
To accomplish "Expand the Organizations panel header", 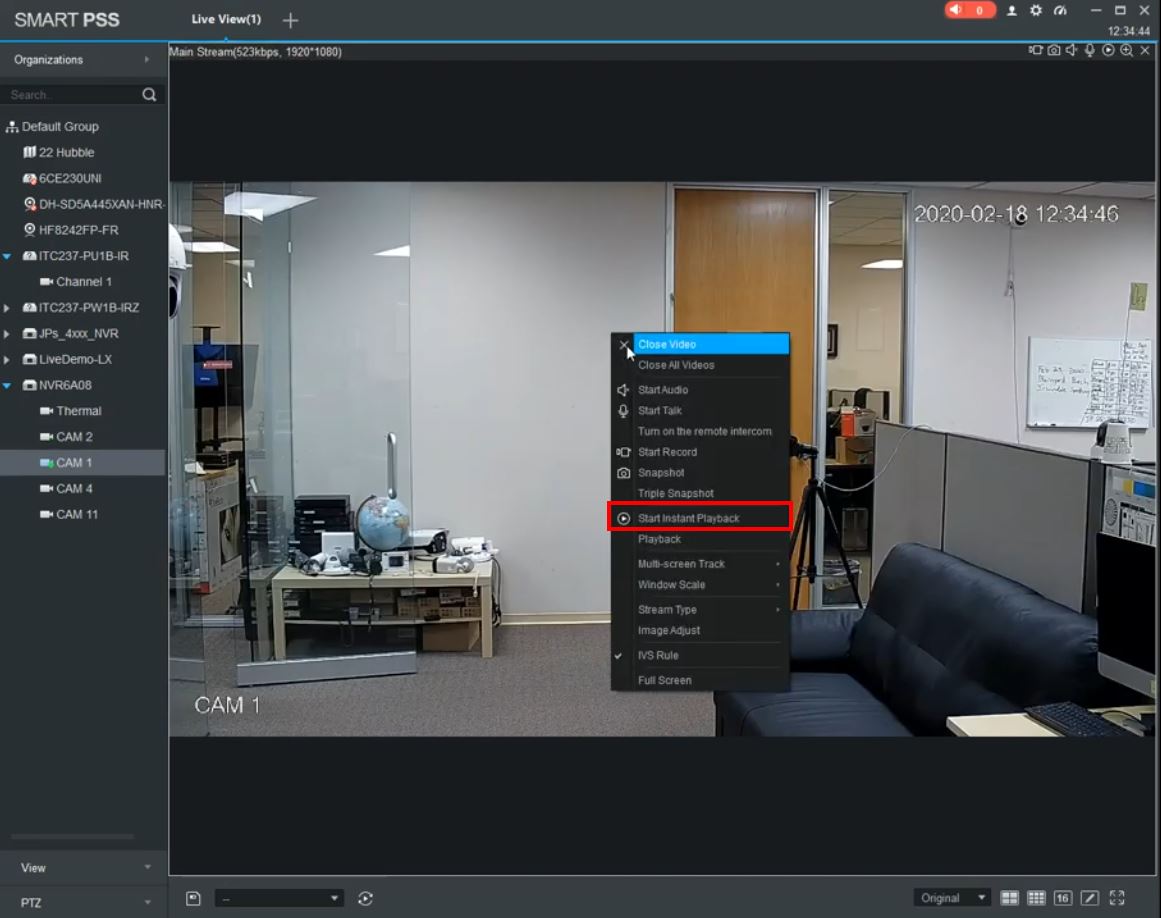I will [83, 59].
